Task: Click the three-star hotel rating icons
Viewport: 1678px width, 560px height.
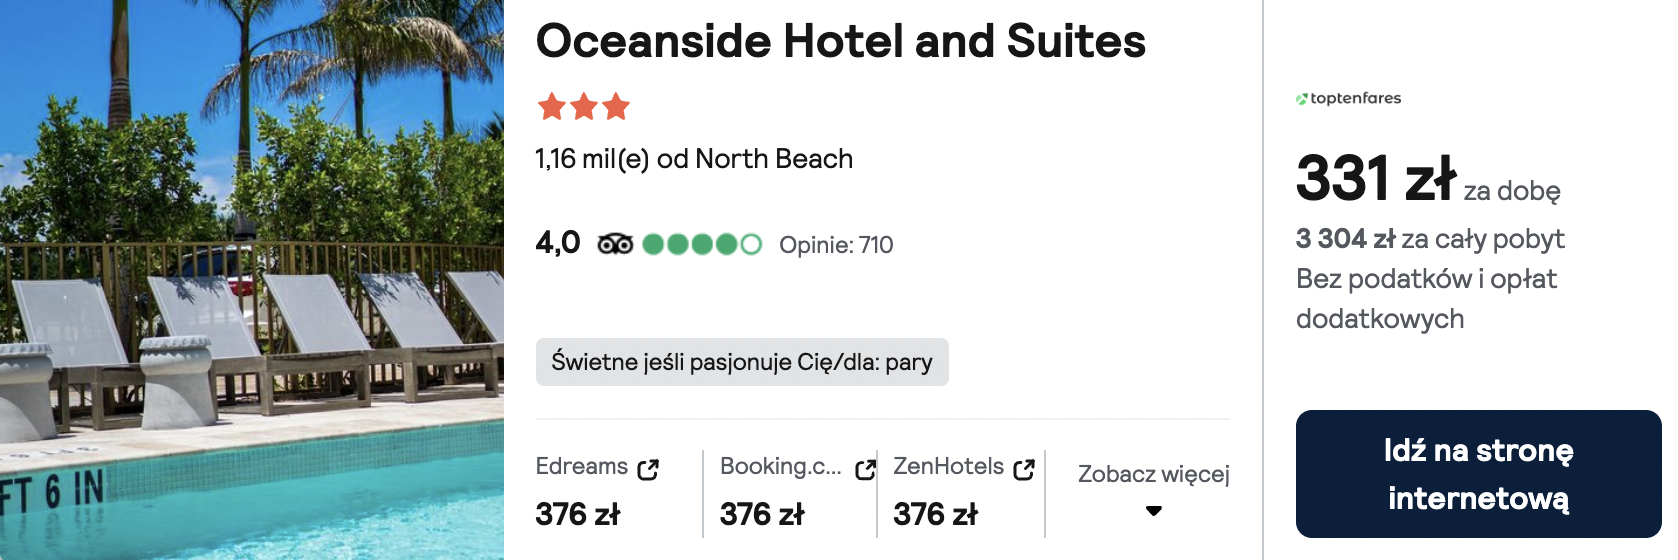Action: pyautogui.click(x=583, y=106)
